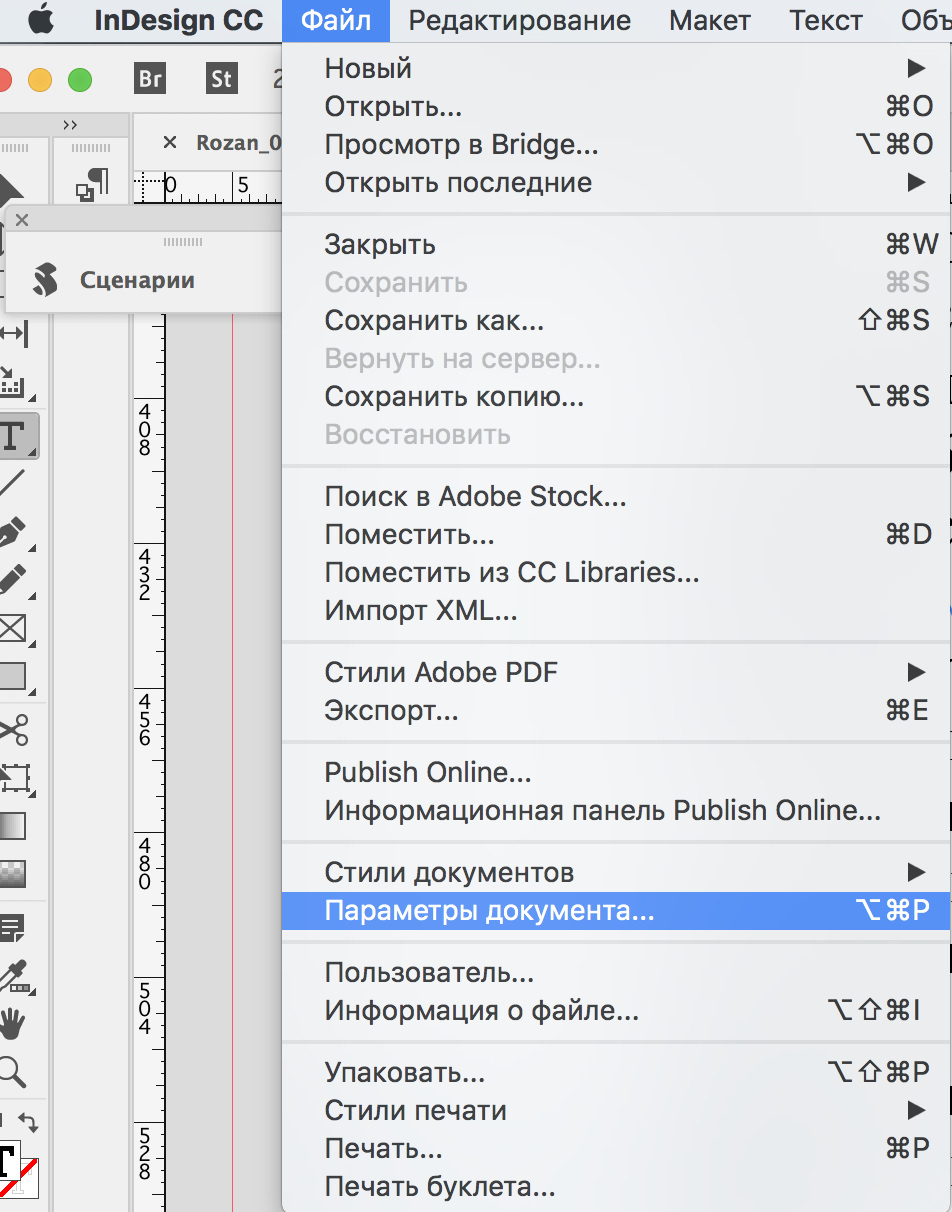Open the Текст menu
Viewport: 952px width, 1212px height.
[826, 20]
